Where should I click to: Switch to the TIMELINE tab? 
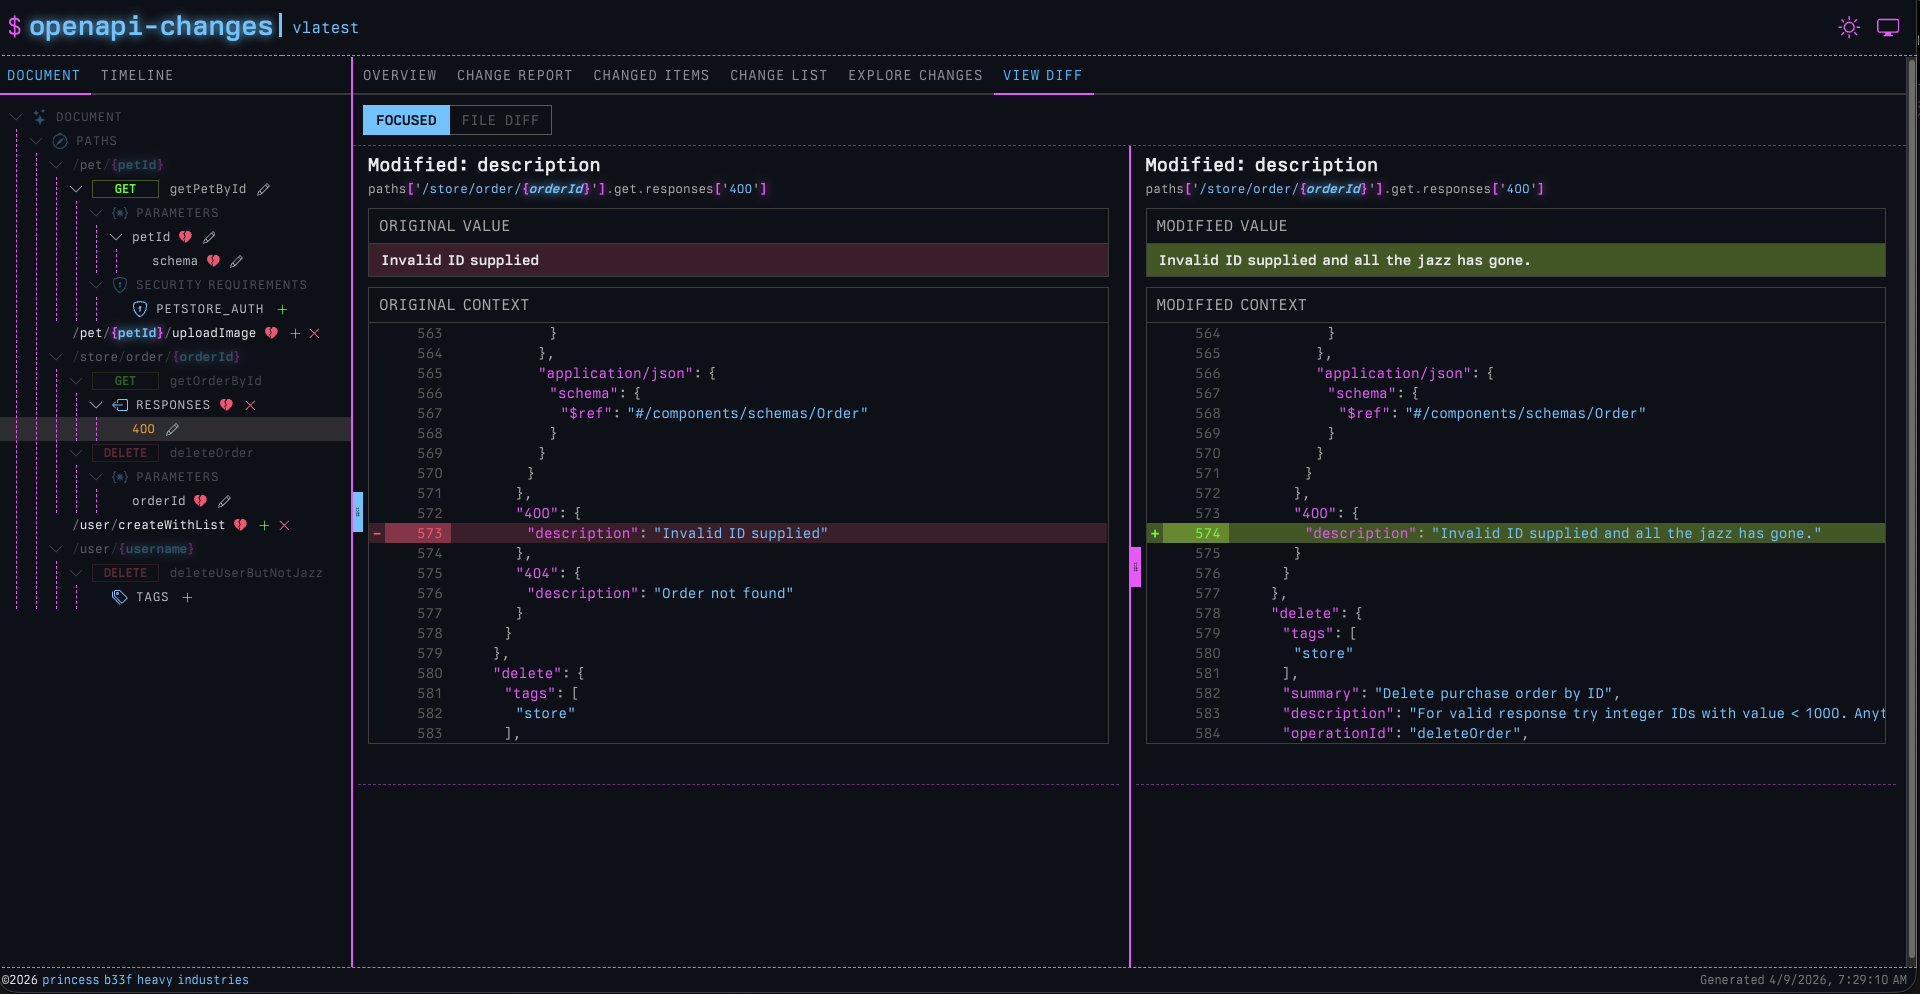coord(137,75)
